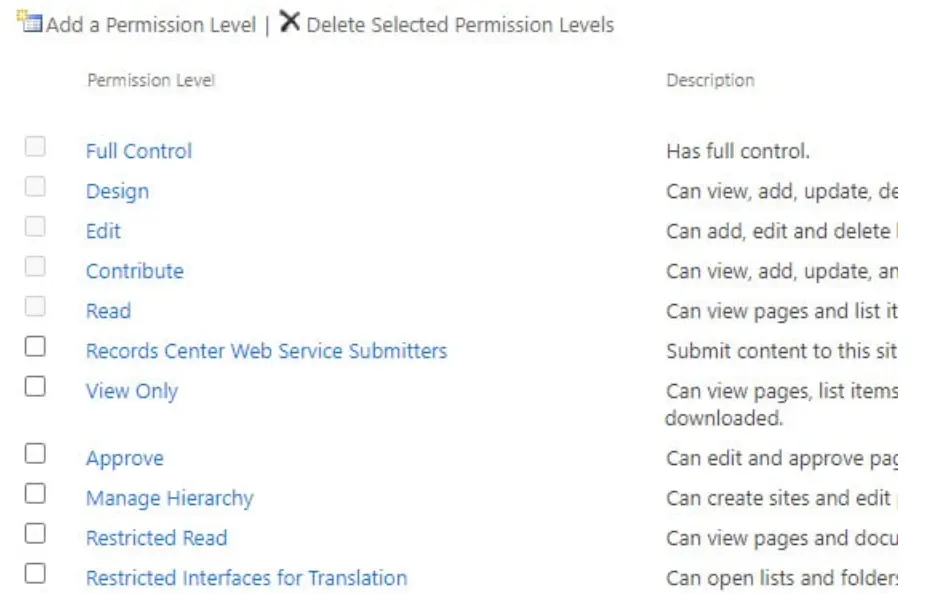The height and width of the screenshot is (594, 930).
Task: Open the Restricted Read permission level
Action: point(156,538)
